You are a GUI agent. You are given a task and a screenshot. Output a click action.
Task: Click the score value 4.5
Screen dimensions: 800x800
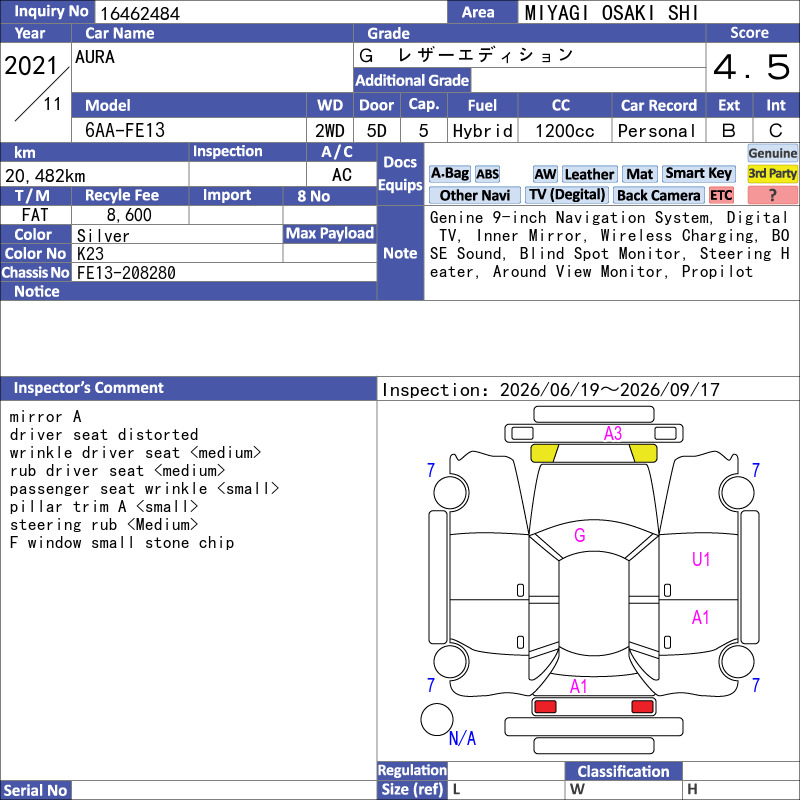pyautogui.click(x=752, y=67)
